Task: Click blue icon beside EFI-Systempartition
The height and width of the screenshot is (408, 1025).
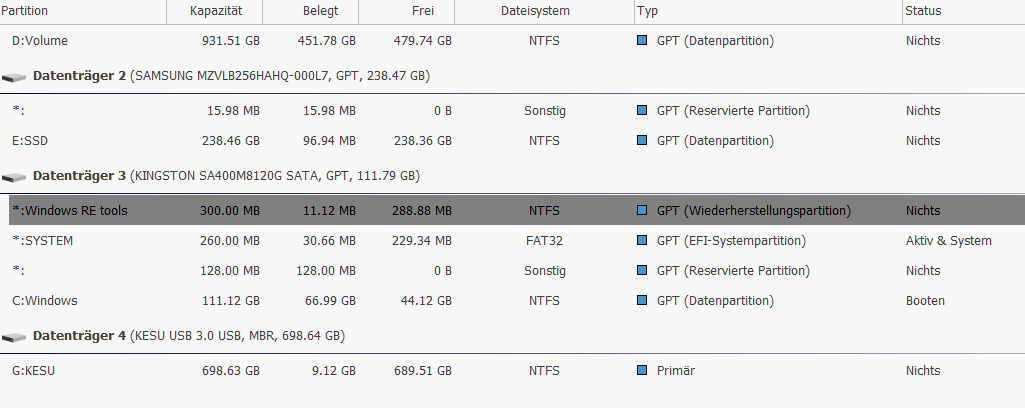Action: [642, 240]
